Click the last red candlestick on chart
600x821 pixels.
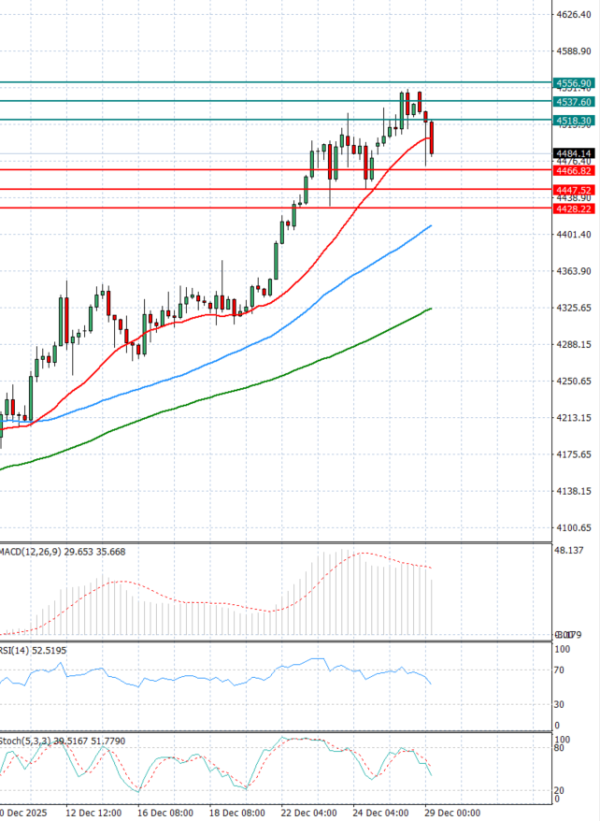click(x=431, y=138)
